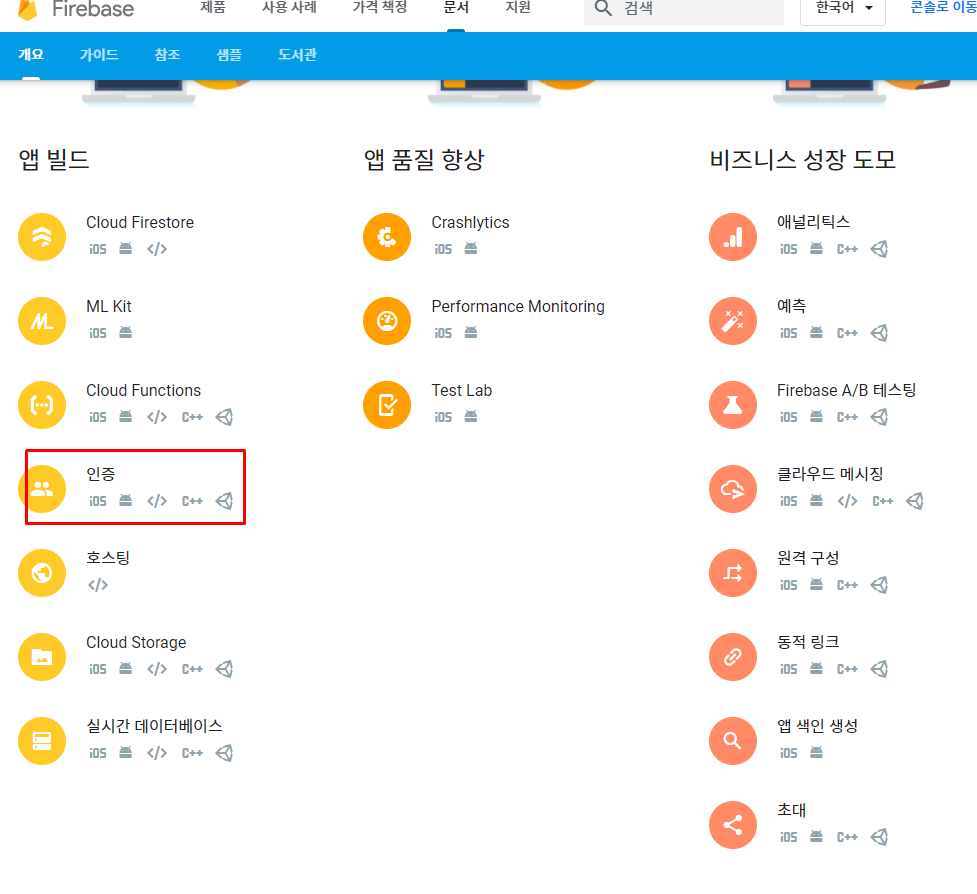Focus the 검색 search field

point(684,9)
